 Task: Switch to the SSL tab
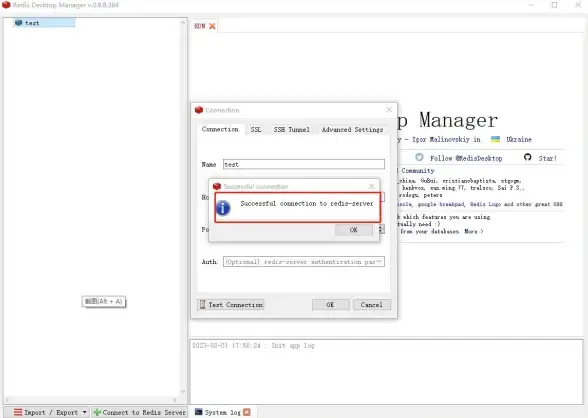coord(256,129)
